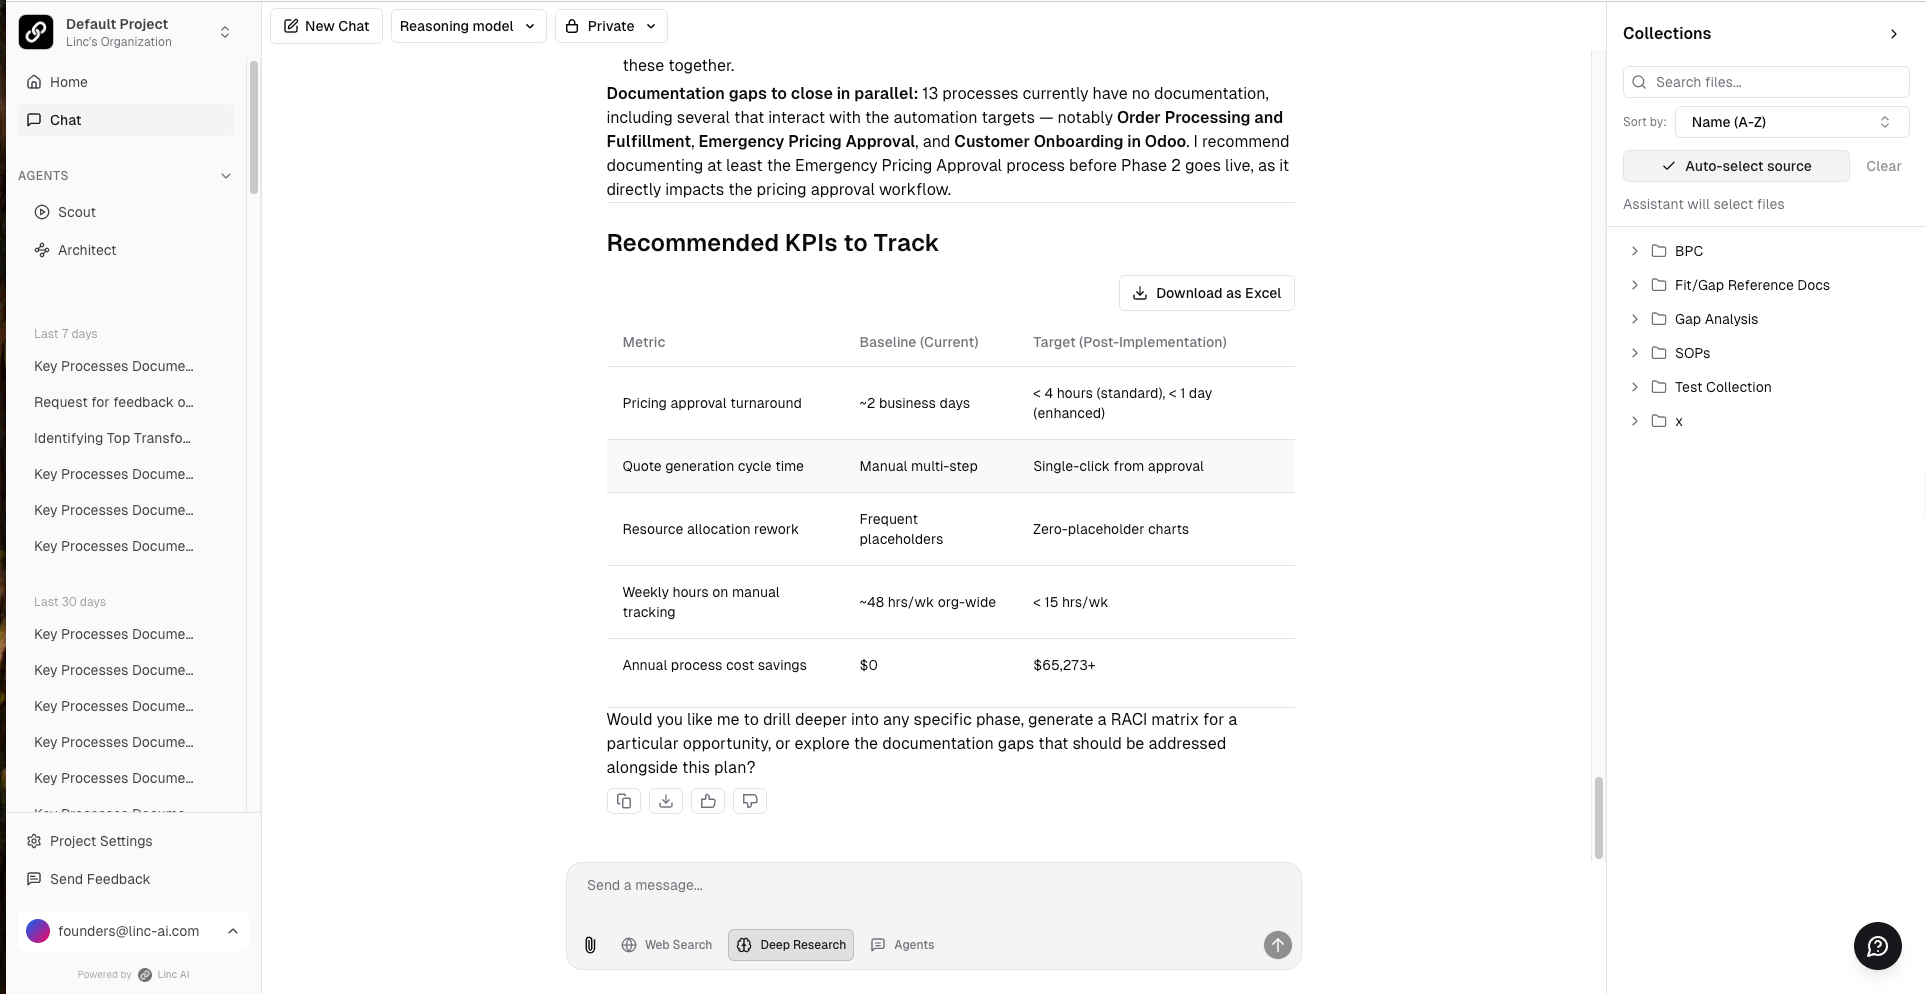Screen dimensions: 1926x994
Task: Click the send message arrow button
Action: click(1277, 945)
